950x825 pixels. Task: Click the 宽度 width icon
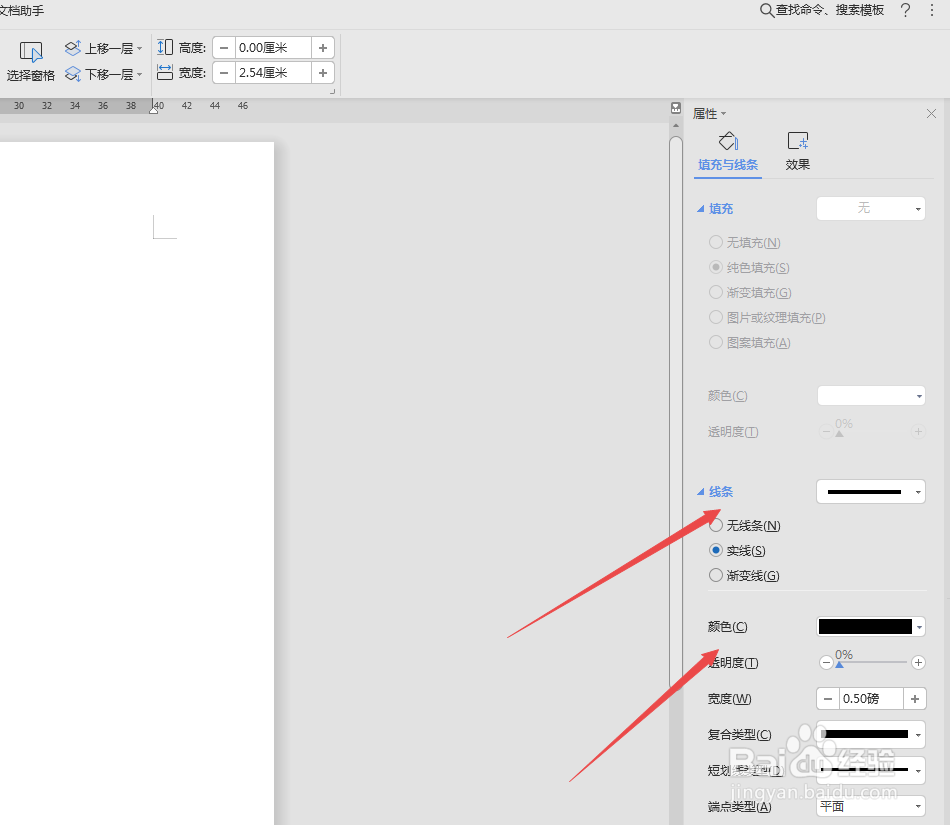[165, 72]
